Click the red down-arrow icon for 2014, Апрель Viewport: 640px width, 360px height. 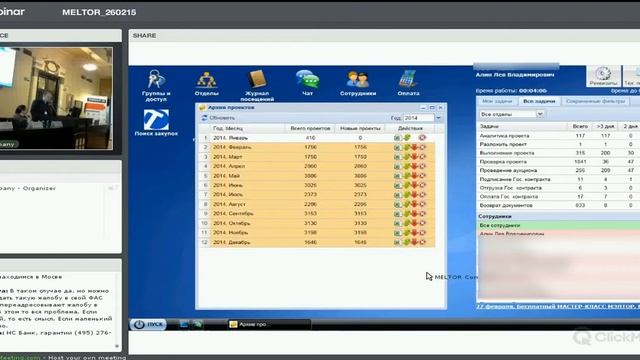[414, 166]
